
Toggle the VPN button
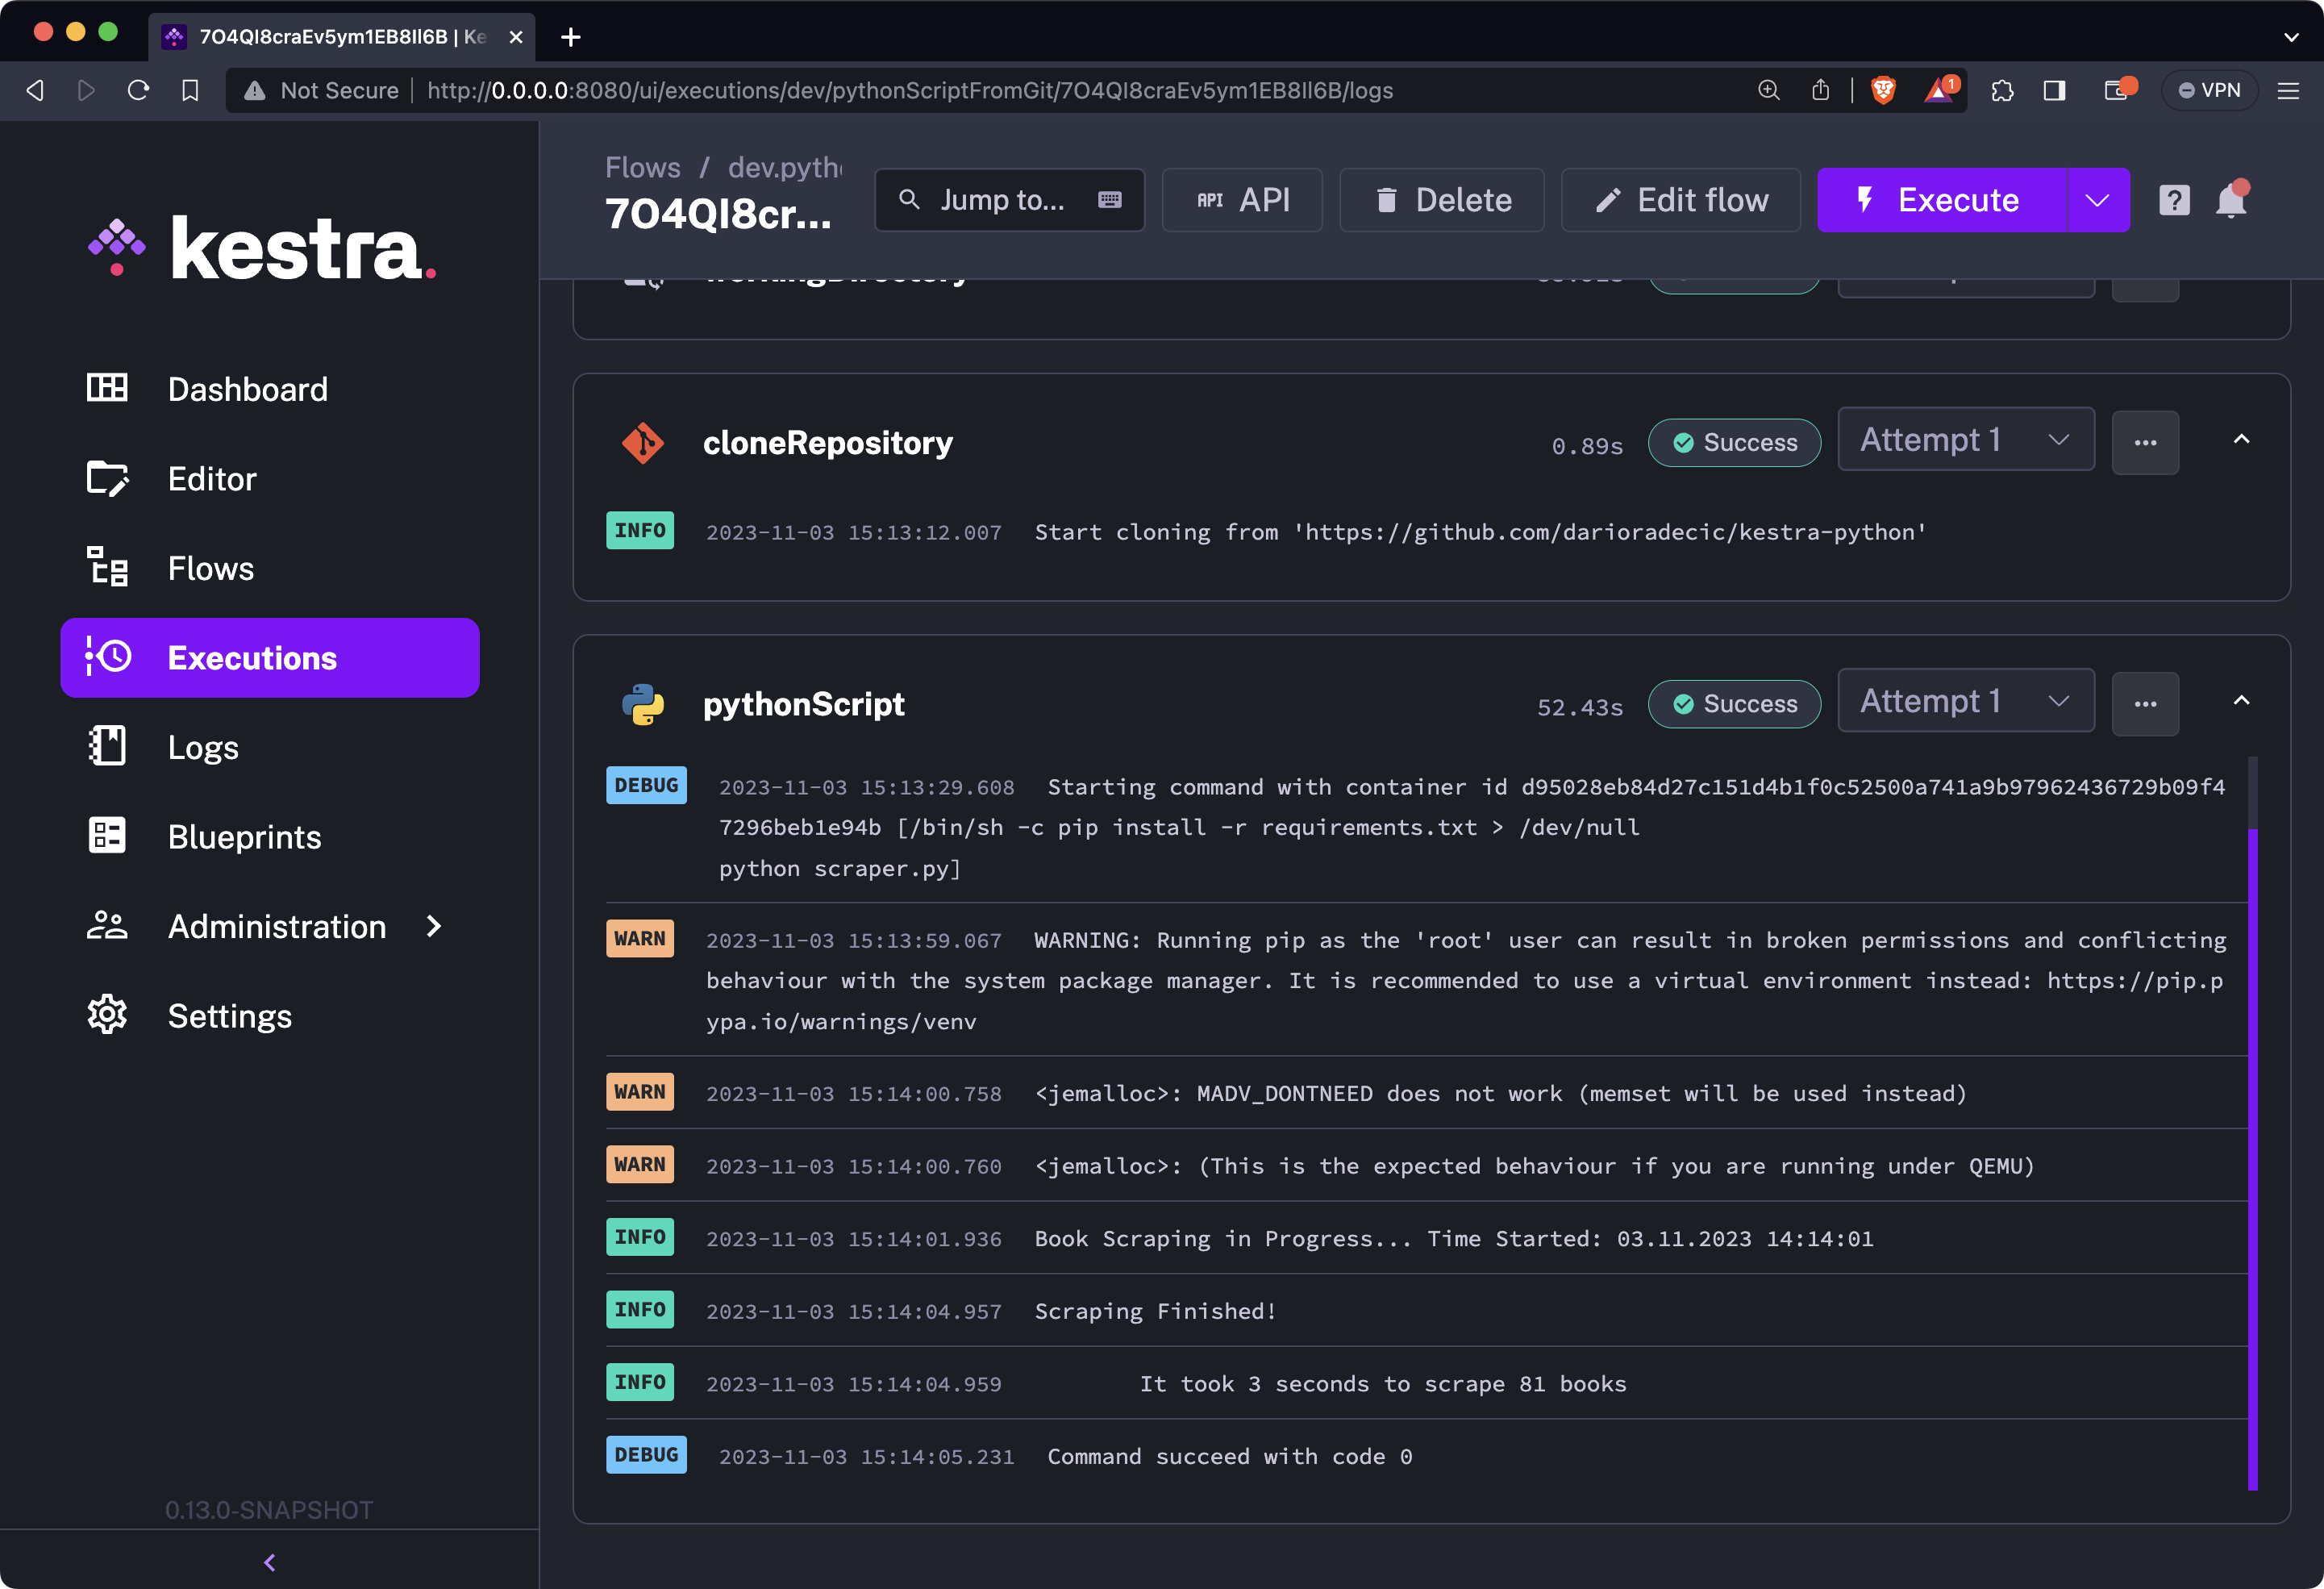(2210, 90)
